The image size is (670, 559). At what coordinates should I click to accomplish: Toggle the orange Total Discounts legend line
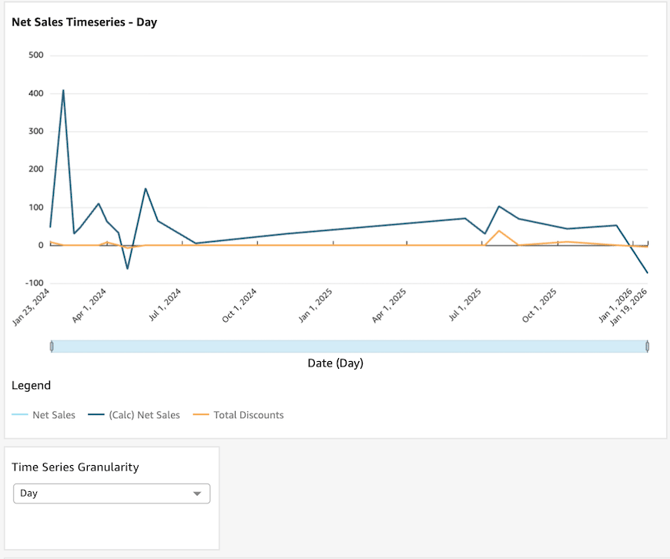[200, 415]
